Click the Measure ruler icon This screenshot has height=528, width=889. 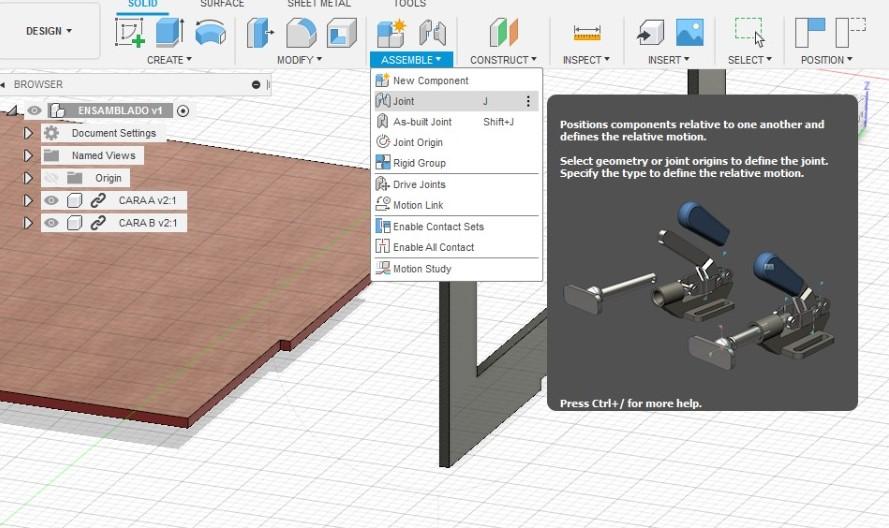(x=587, y=33)
